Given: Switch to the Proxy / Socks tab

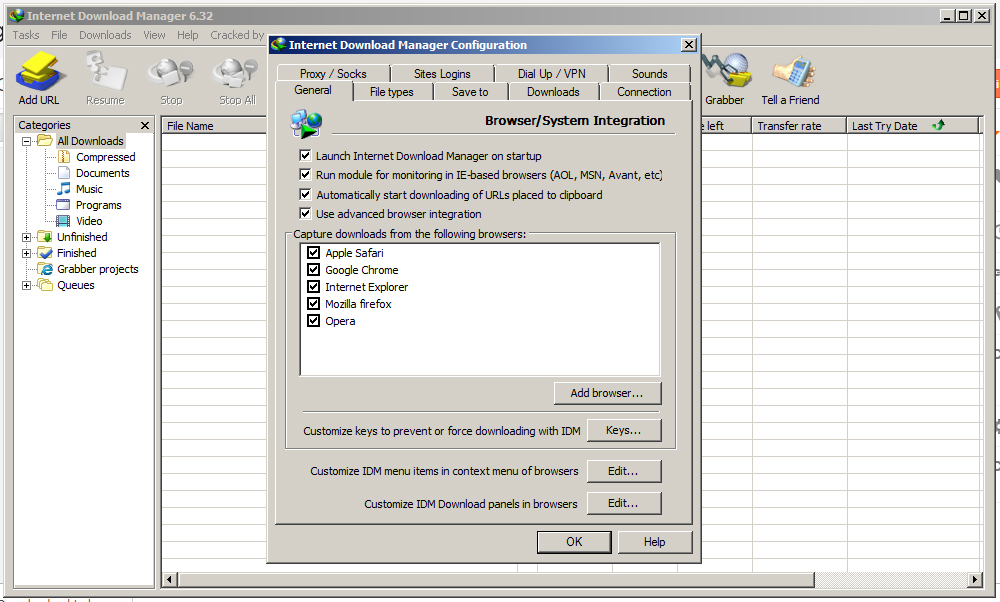Looking at the screenshot, I should pyautogui.click(x=333, y=73).
